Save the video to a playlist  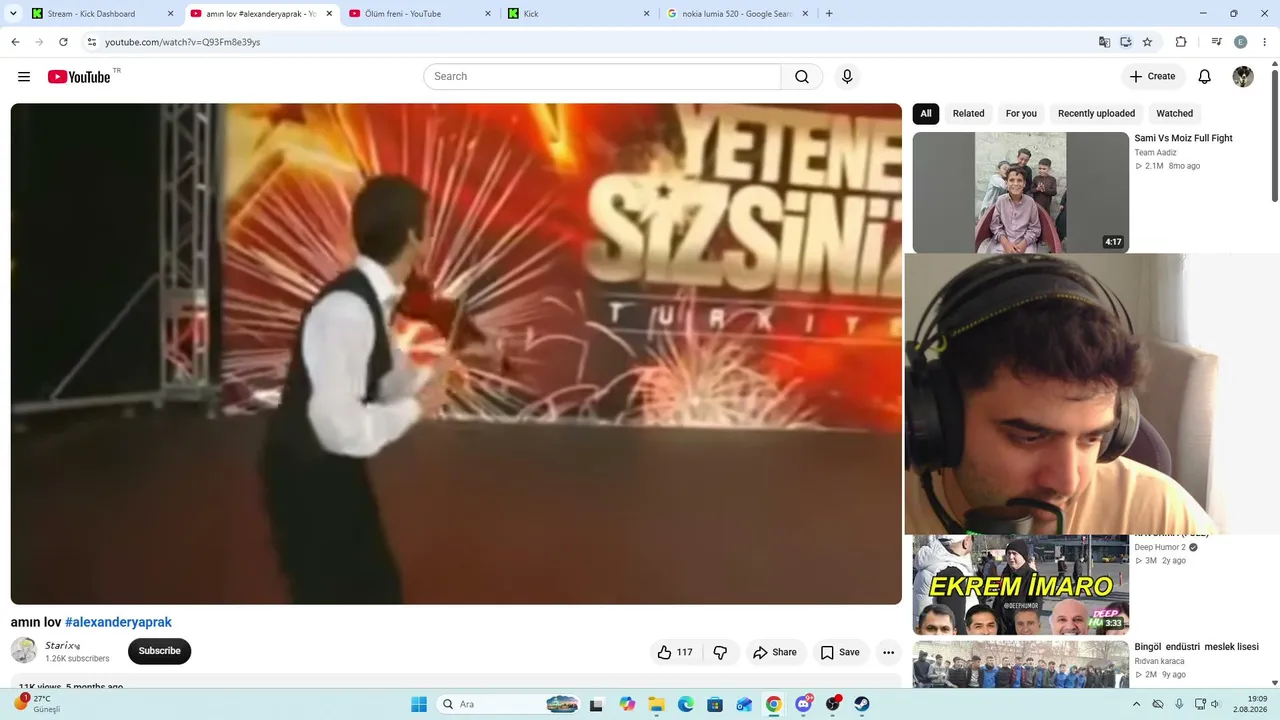840,652
